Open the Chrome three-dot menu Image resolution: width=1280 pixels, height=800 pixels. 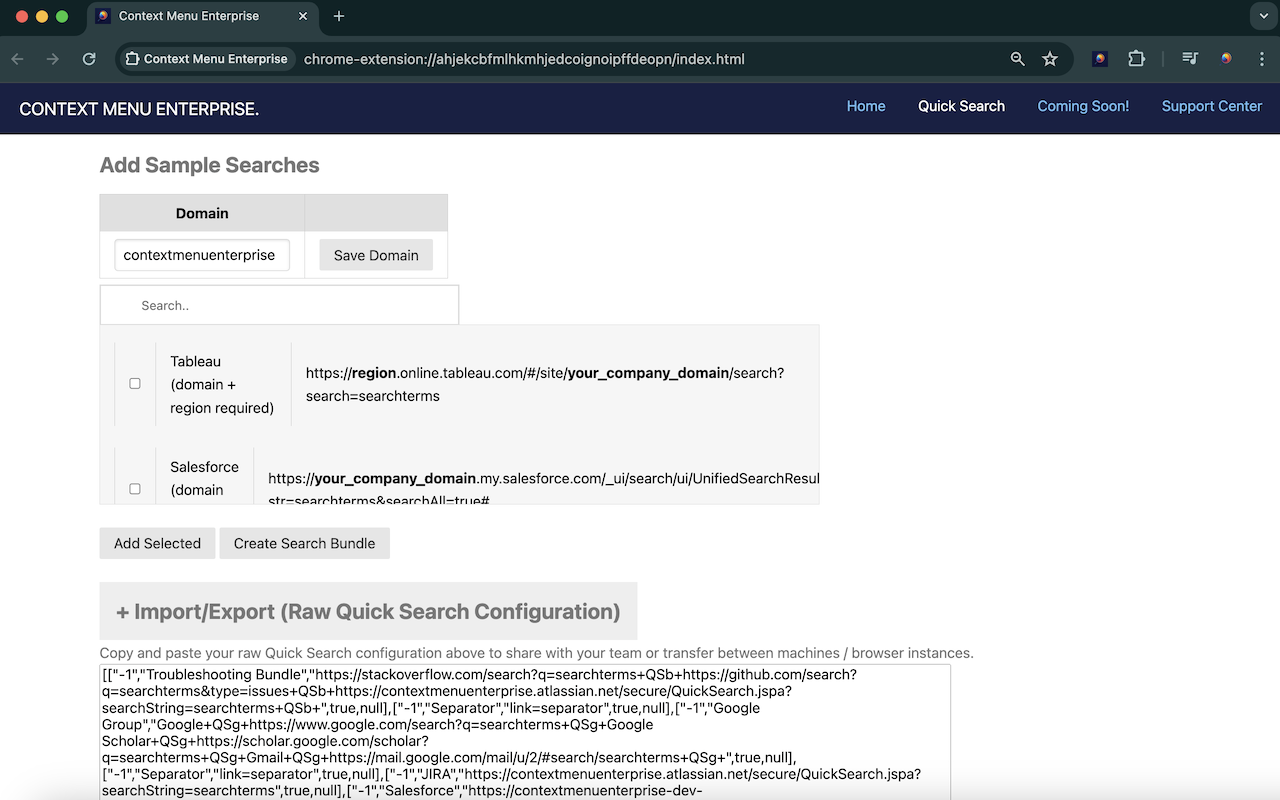pyautogui.click(x=1264, y=58)
